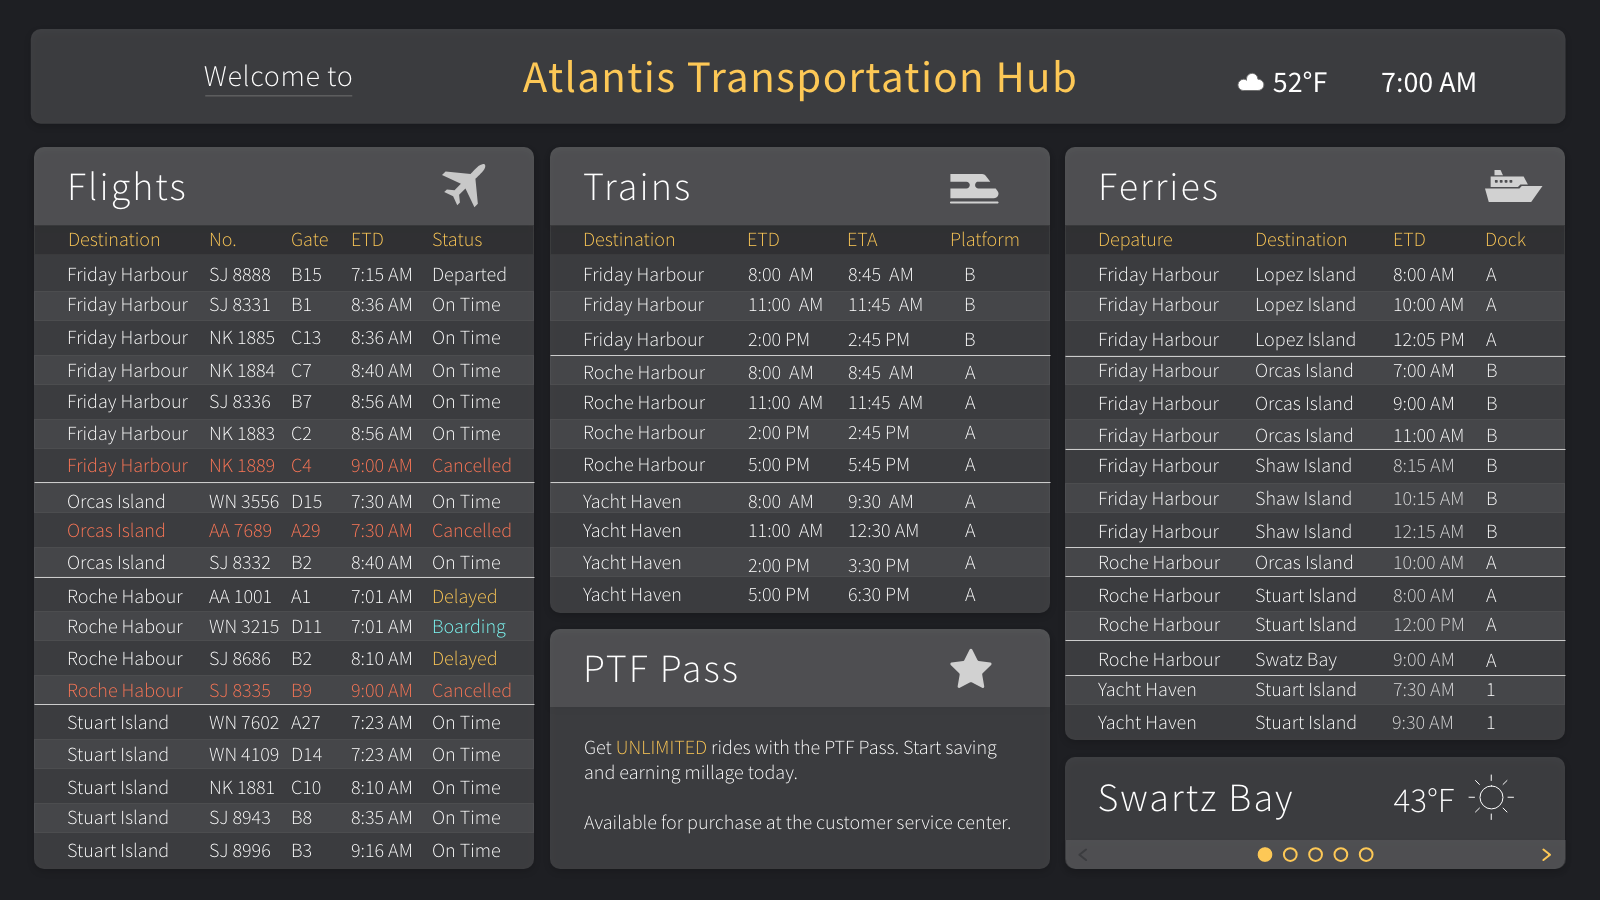Sort flights by Status column header
The image size is (1600, 900).
coord(457,240)
